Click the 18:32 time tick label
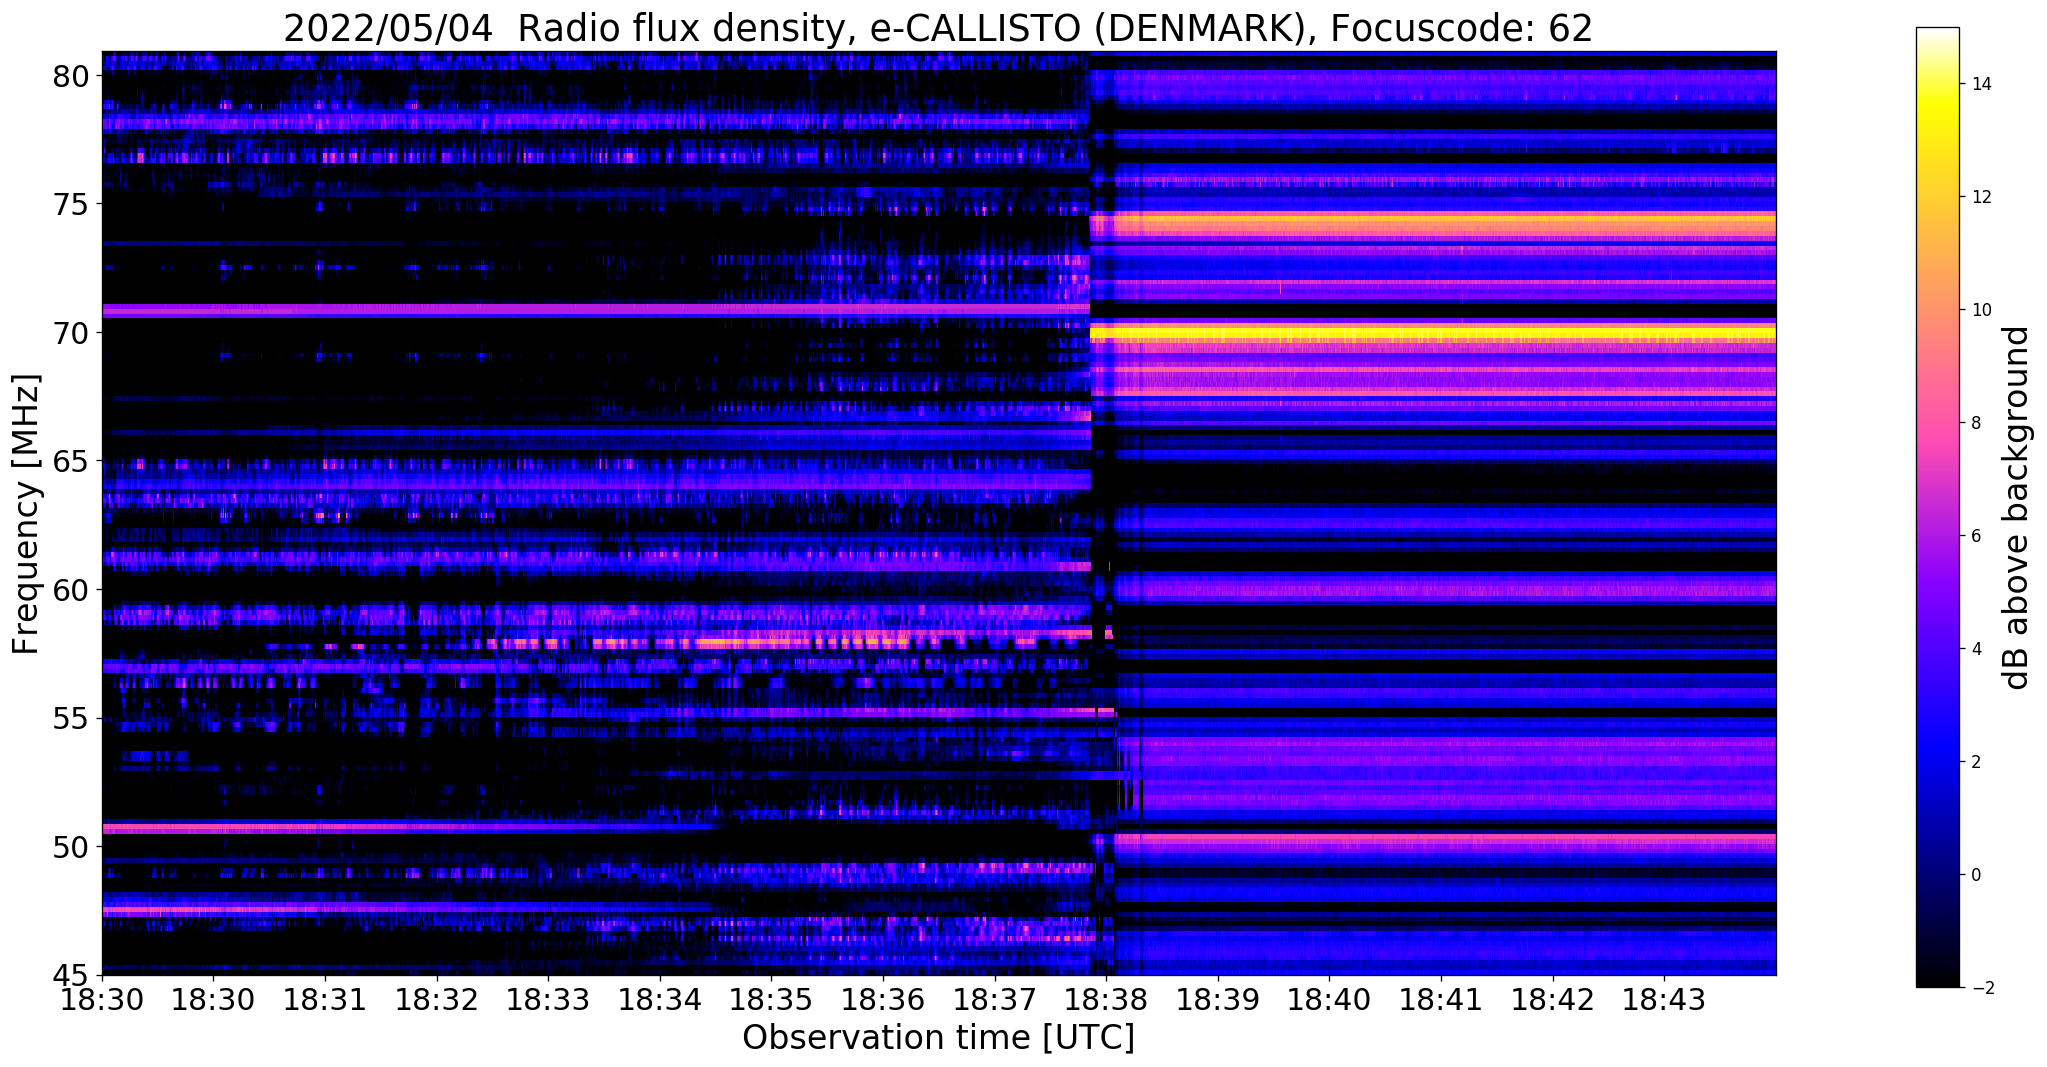The width and height of the screenshot is (2047, 1067). pos(436,1000)
